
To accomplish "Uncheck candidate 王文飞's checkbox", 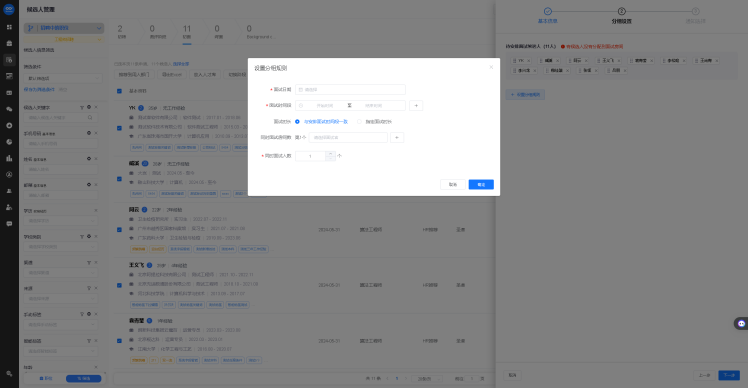I will coord(119,285).
